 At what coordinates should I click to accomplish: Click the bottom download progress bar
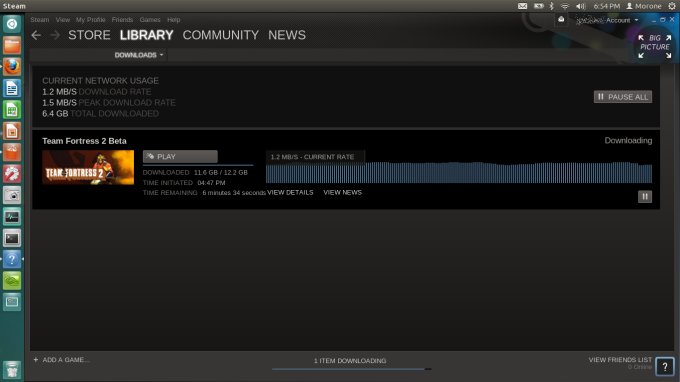[x=352, y=369]
